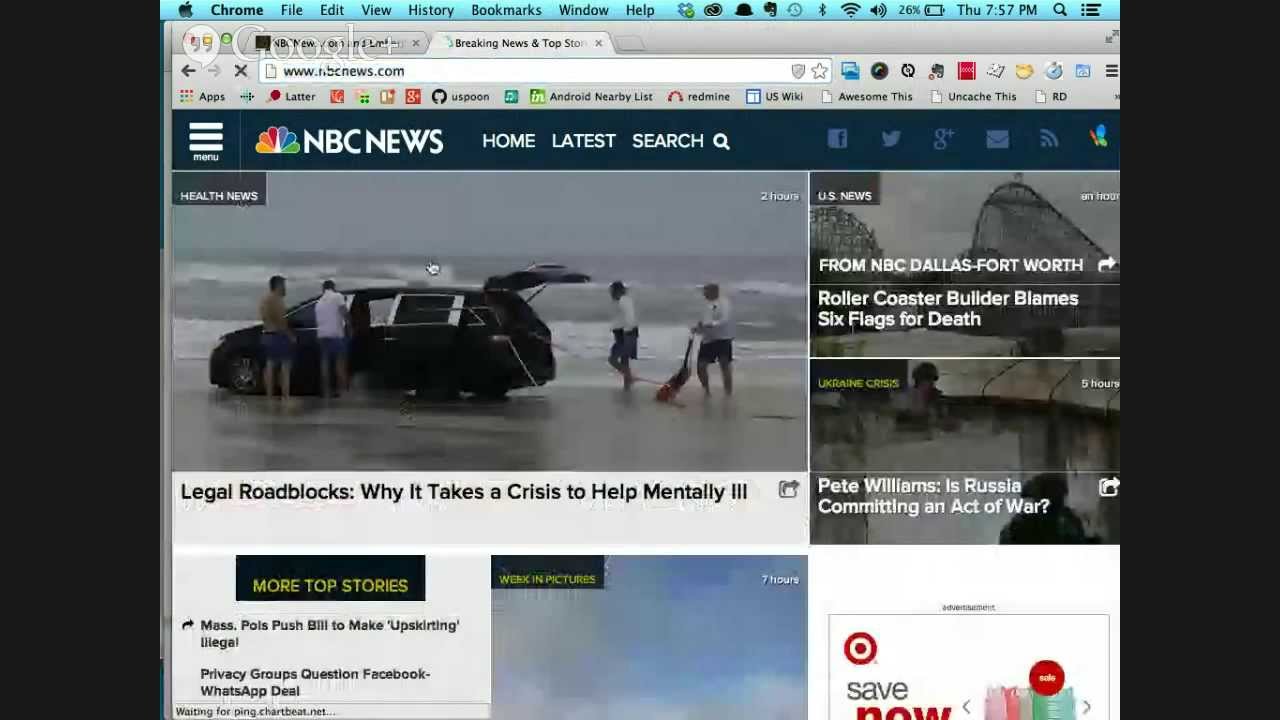This screenshot has width=1280, height=720.
Task: Open Mass. Pols Push Bill Upskirting story
Action: (329, 633)
